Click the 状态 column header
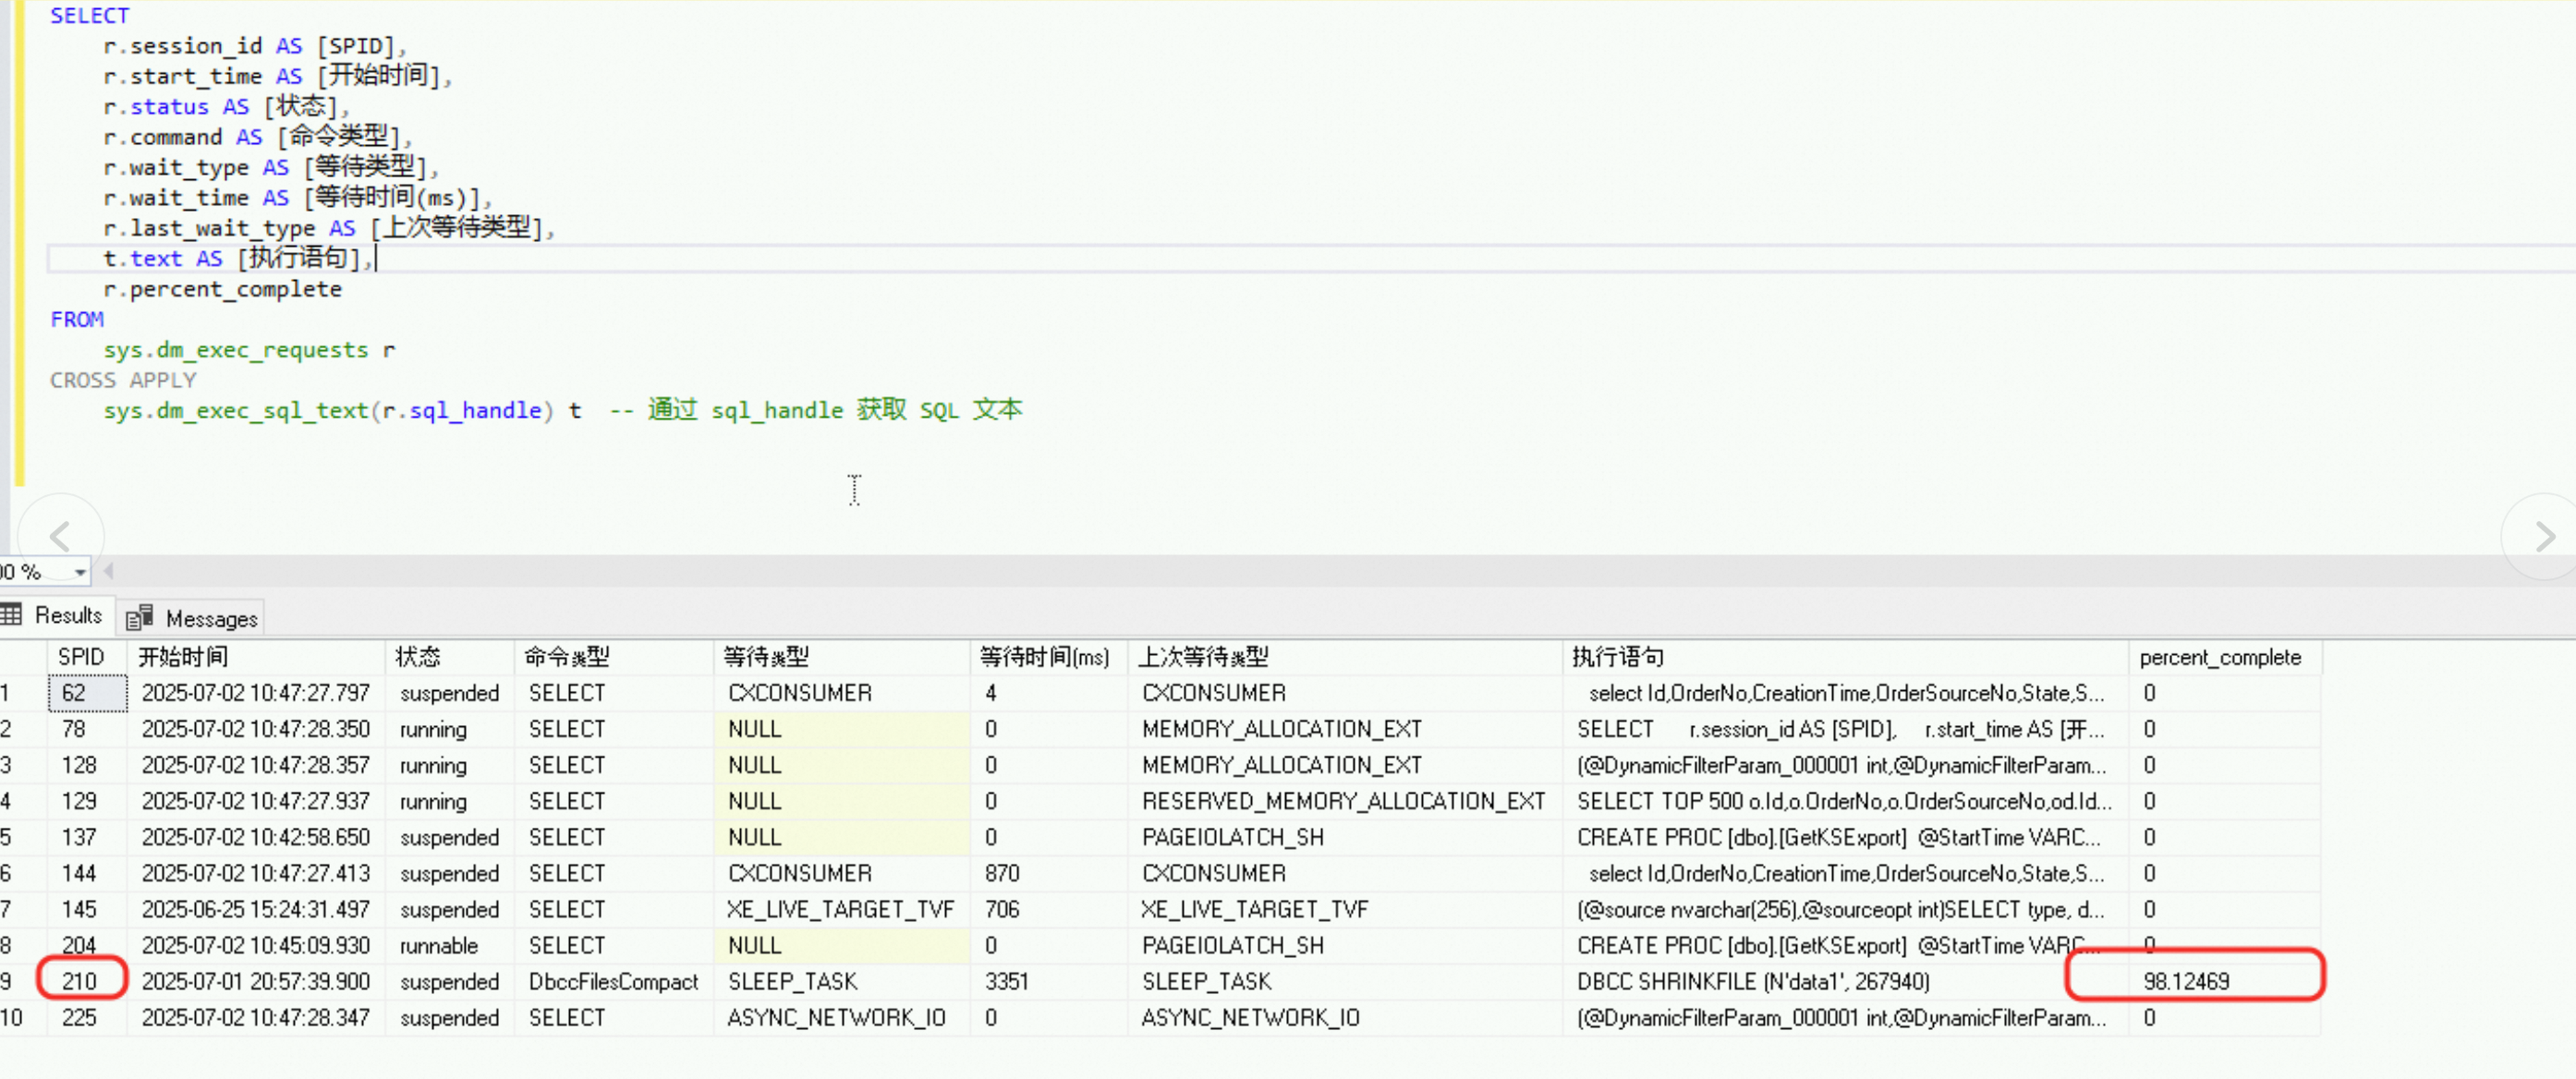The height and width of the screenshot is (1079, 2576). [418, 657]
